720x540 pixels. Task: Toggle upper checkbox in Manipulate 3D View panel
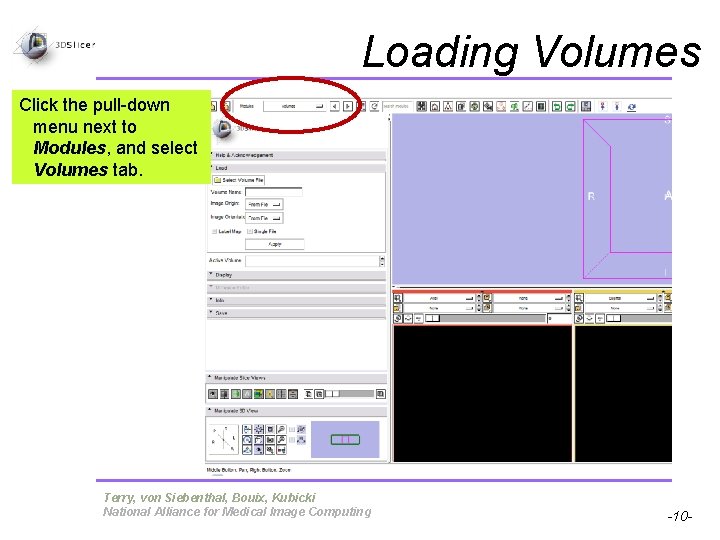click(292, 430)
